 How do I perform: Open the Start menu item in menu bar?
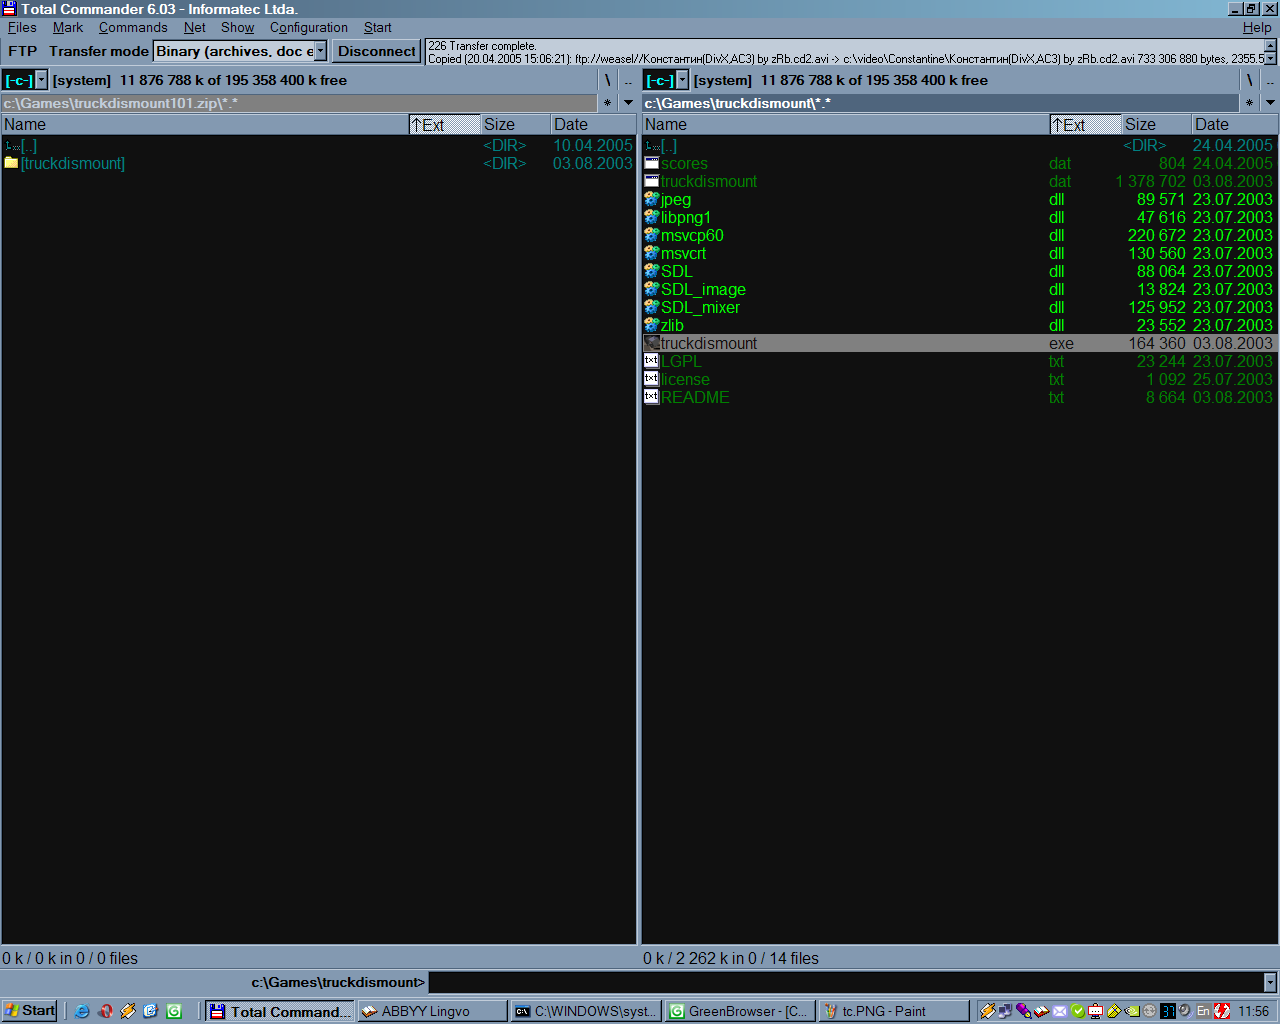tap(378, 27)
